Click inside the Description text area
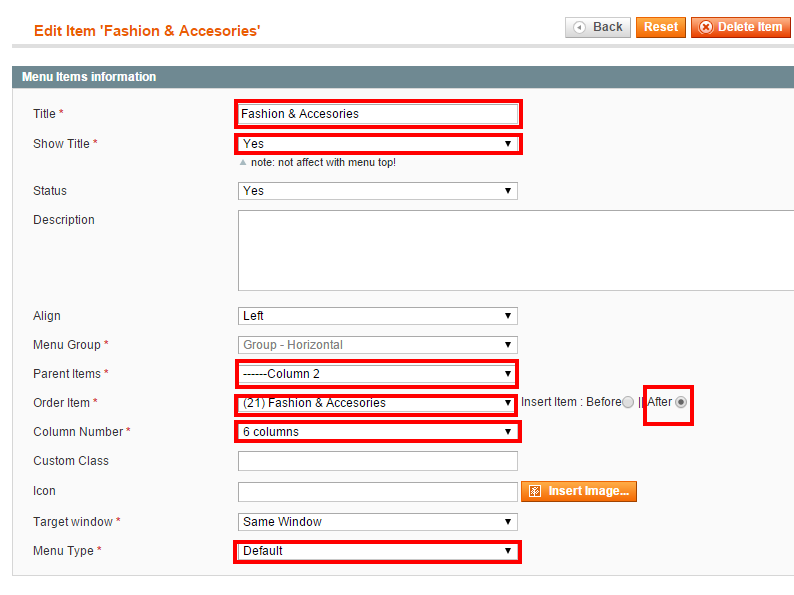Screen dimensions: 794x595 pos(516,251)
